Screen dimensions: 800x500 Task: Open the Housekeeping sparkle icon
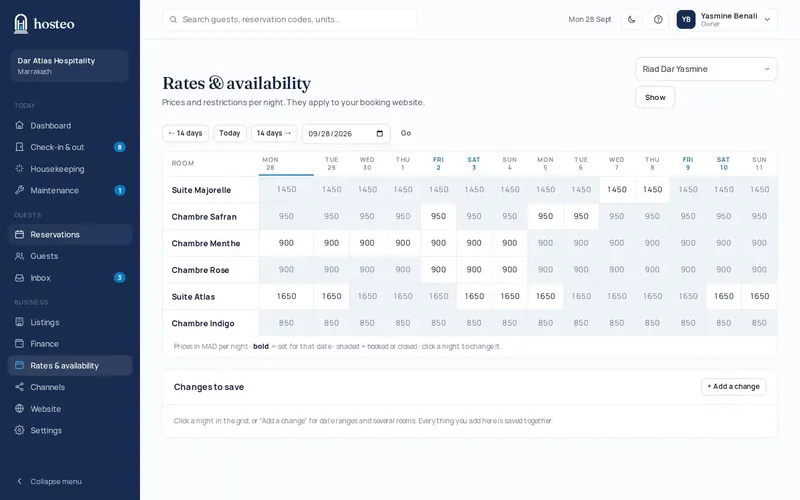point(19,168)
